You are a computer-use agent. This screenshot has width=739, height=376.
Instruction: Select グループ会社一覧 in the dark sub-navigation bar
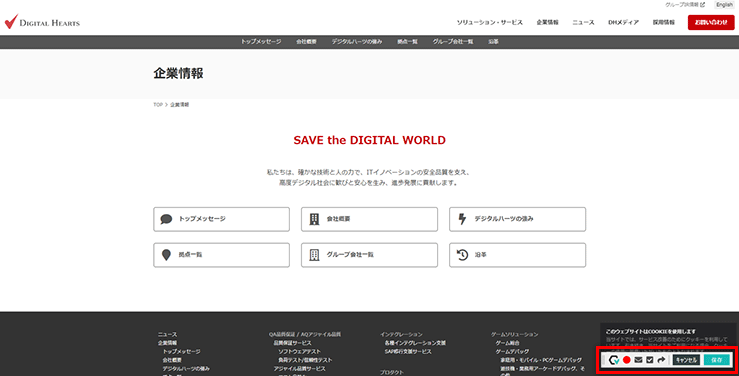point(453,41)
